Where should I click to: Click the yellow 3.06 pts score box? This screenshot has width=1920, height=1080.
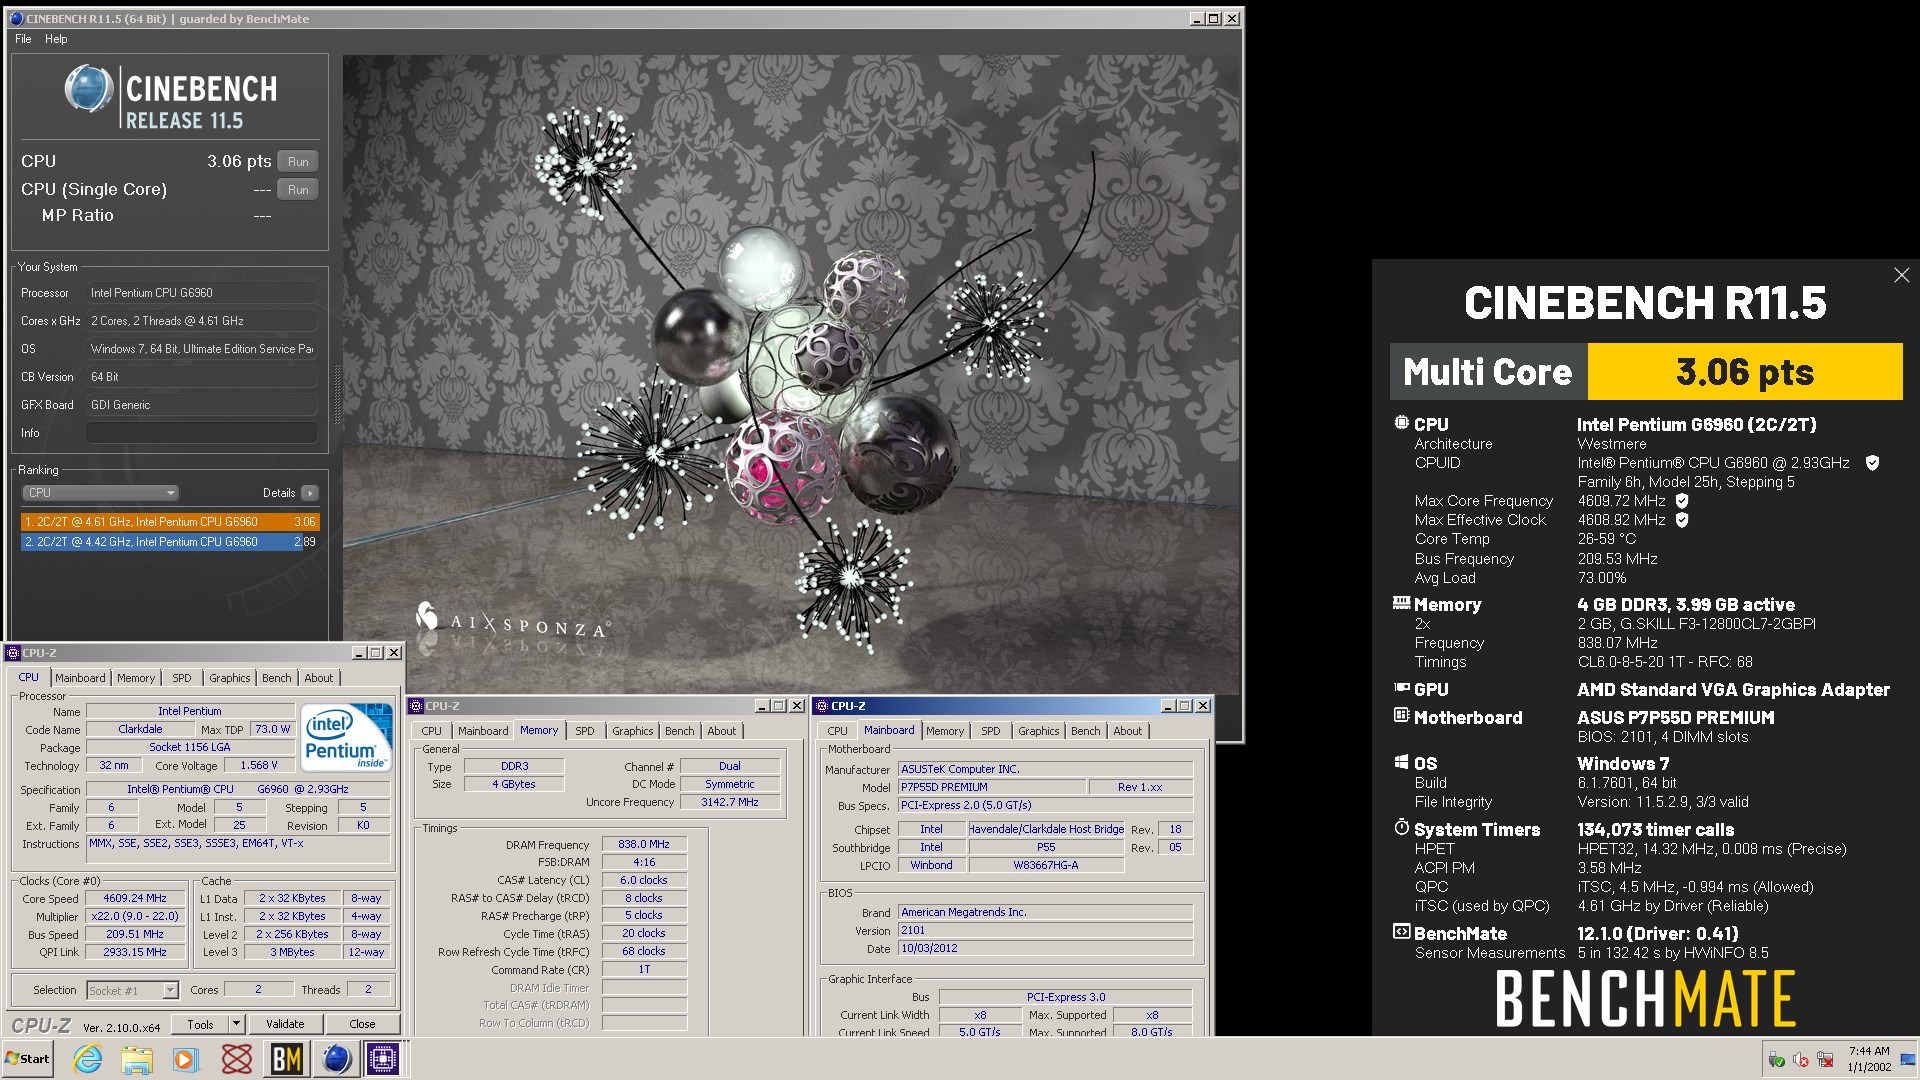[x=1745, y=372]
